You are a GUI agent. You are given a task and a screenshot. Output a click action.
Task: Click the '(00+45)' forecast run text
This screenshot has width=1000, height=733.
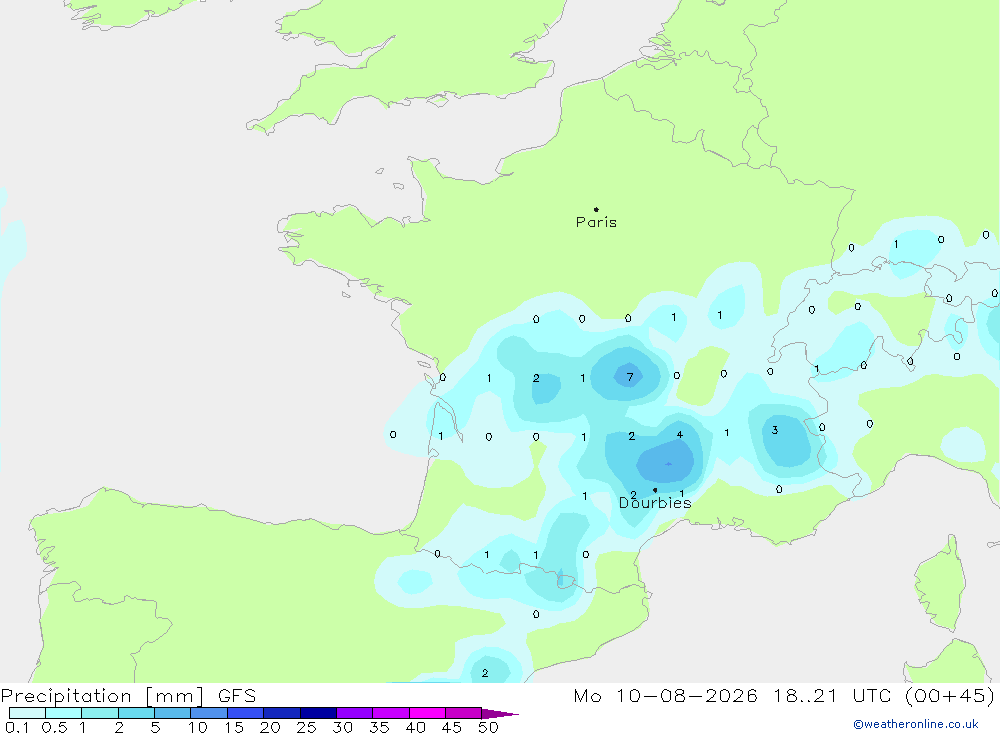(949, 695)
